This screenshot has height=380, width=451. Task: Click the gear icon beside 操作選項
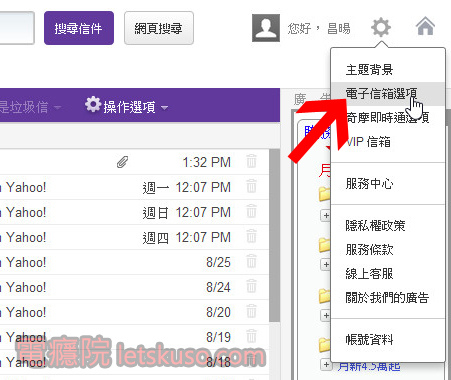93,105
